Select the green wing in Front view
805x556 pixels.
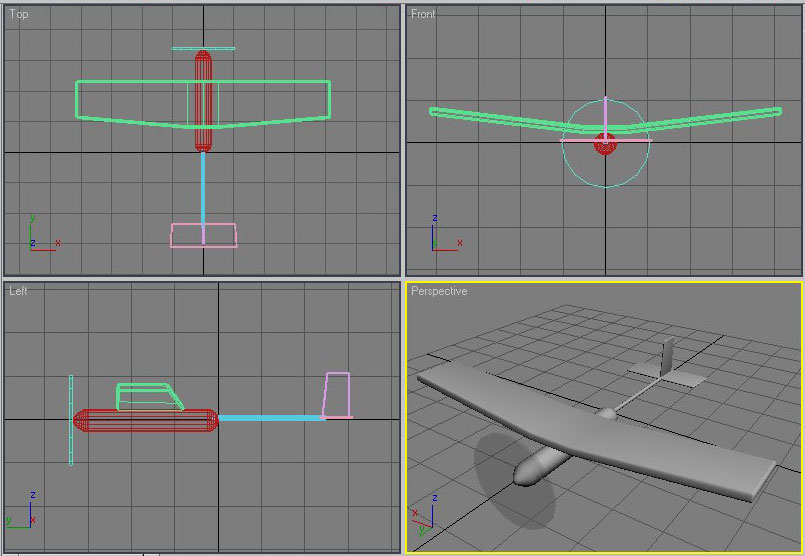pyautogui.click(x=700, y=119)
